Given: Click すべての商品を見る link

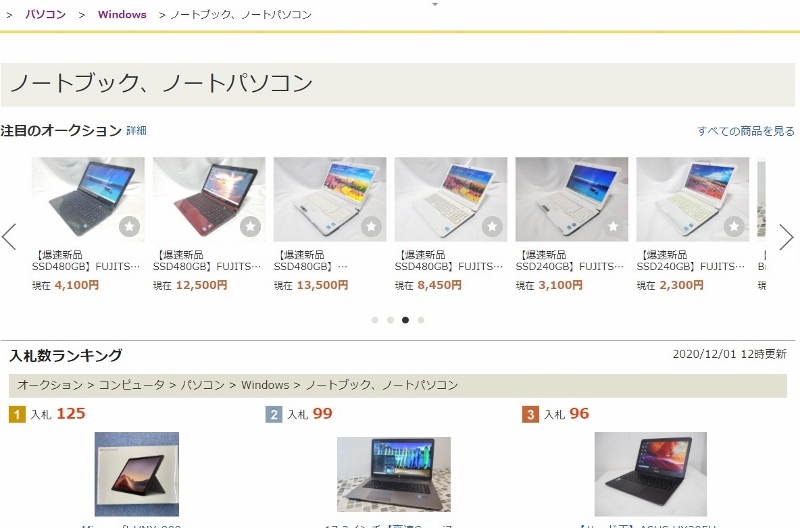Looking at the screenshot, I should tap(745, 131).
